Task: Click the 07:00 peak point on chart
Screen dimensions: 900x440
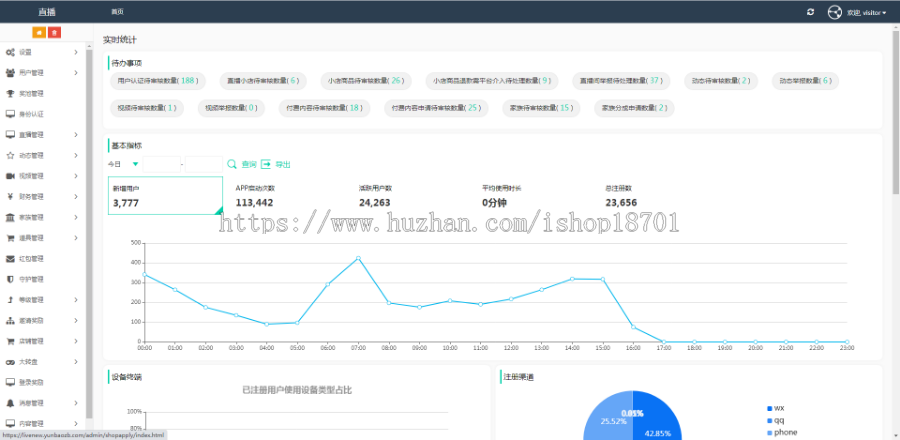Action: pyautogui.click(x=358, y=258)
